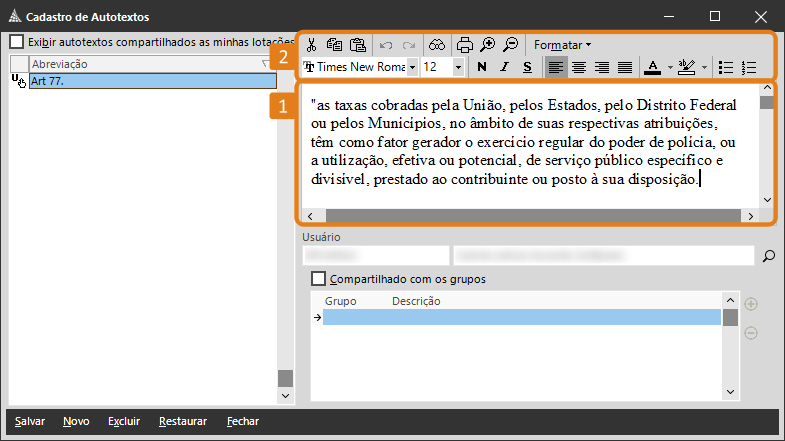The image size is (785, 441).
Task: Click the Cut scissors icon
Action: tap(311, 45)
